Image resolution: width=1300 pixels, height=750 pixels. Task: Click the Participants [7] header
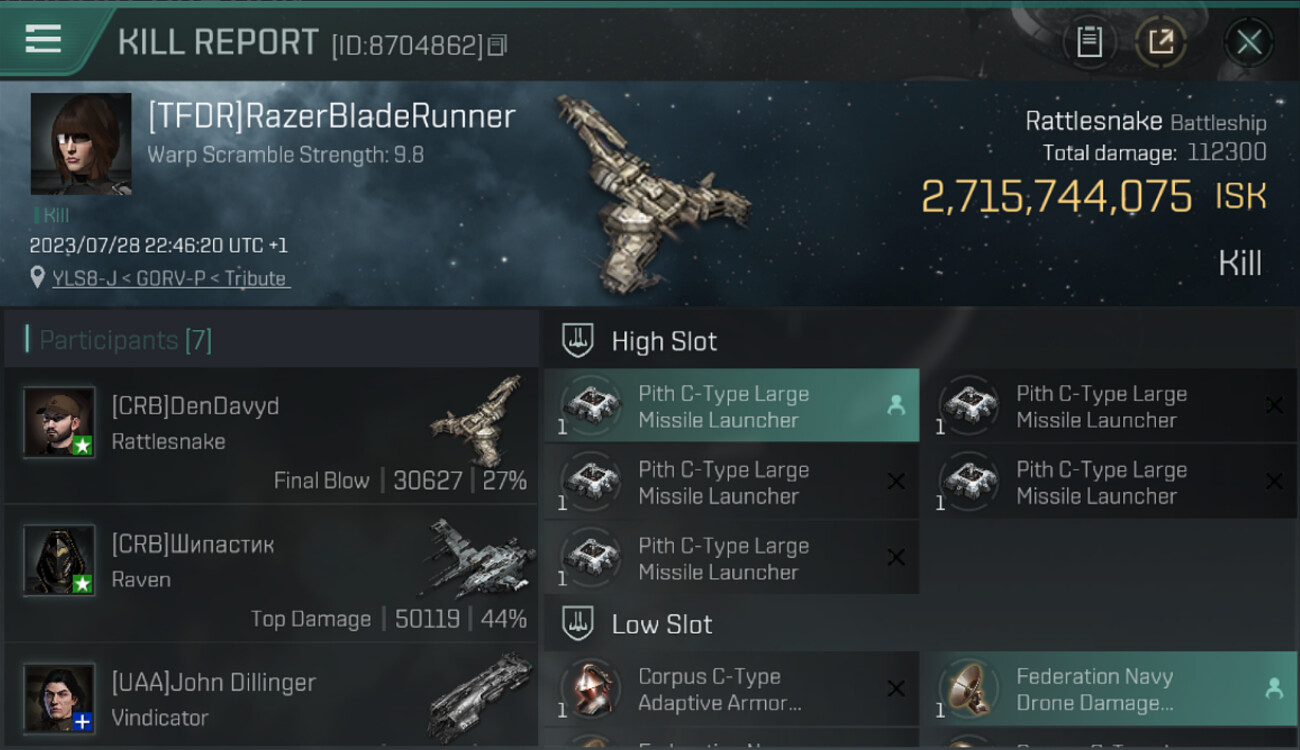[125, 340]
